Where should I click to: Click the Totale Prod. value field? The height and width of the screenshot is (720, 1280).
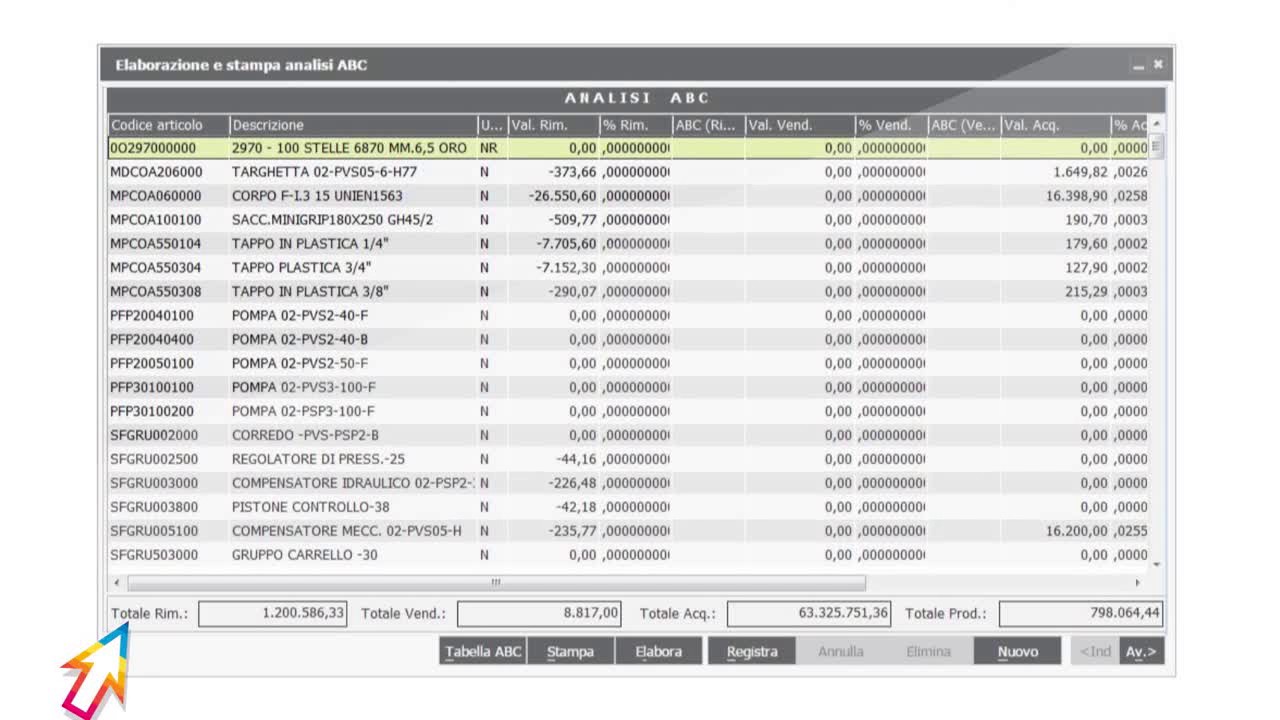click(x=1081, y=613)
